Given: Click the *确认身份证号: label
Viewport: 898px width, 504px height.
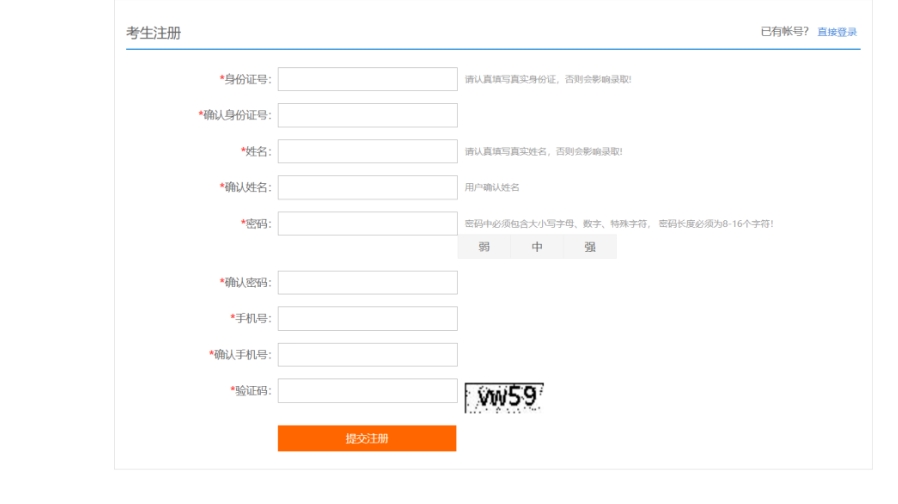Looking at the screenshot, I should (235, 115).
